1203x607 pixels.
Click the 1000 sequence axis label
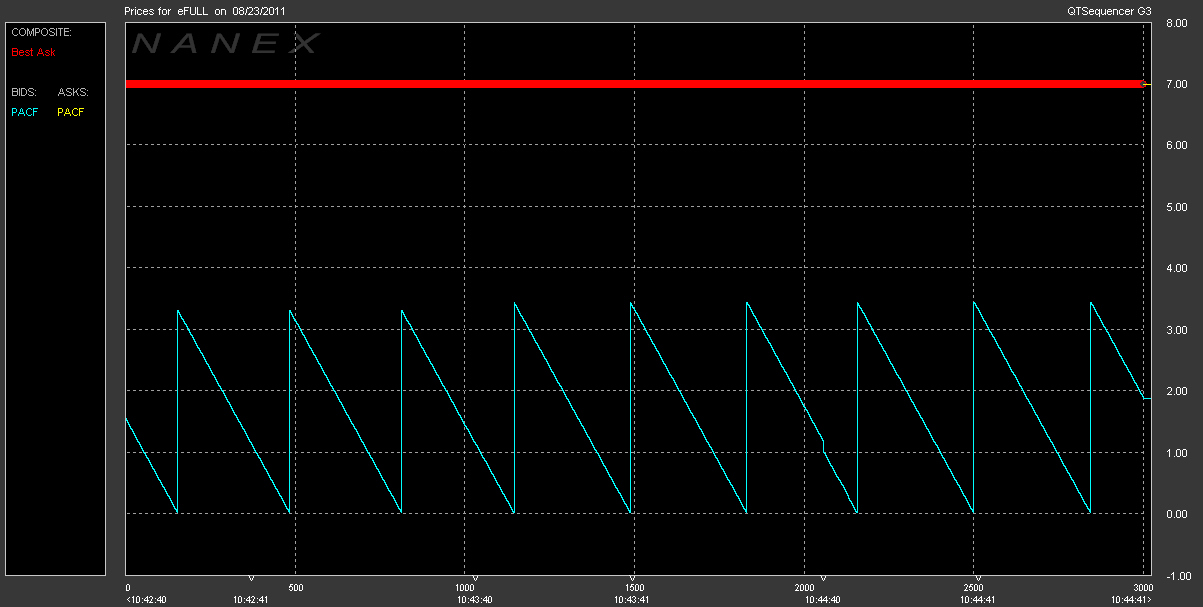coord(465,588)
